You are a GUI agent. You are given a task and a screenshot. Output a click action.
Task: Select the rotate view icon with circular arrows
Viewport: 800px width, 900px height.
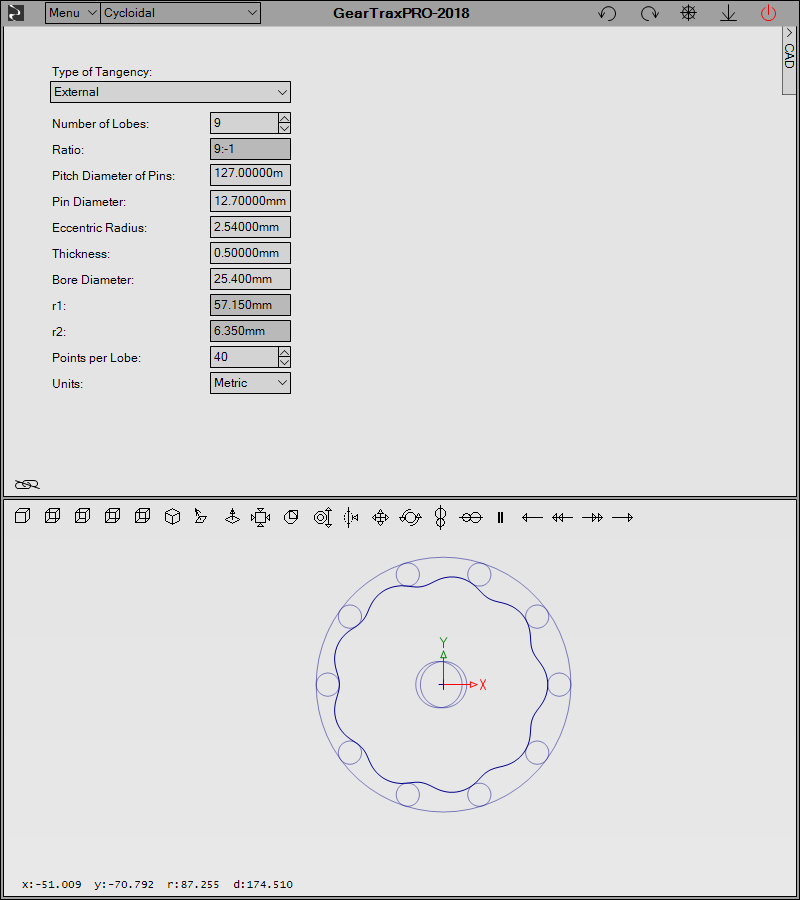410,517
